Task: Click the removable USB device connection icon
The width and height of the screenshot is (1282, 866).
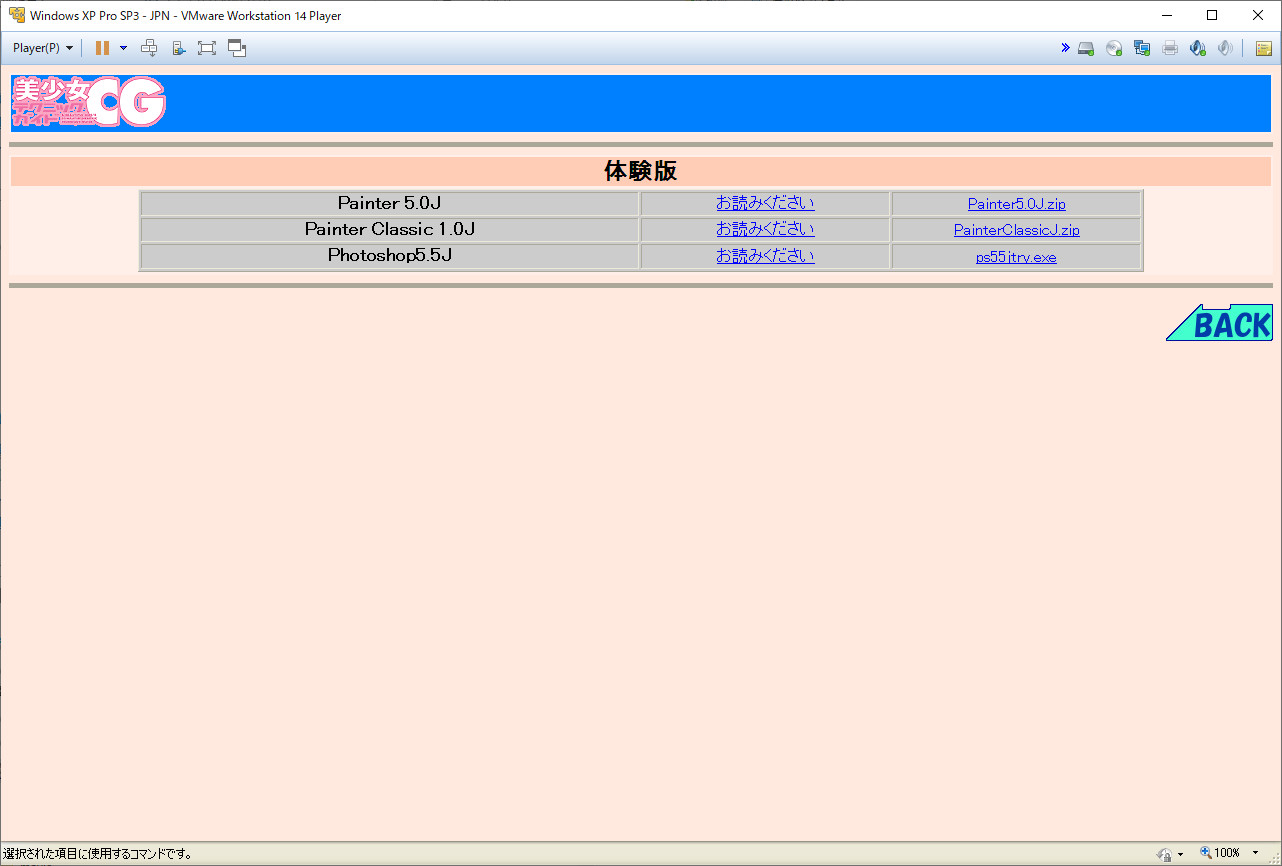Action: click(178, 48)
